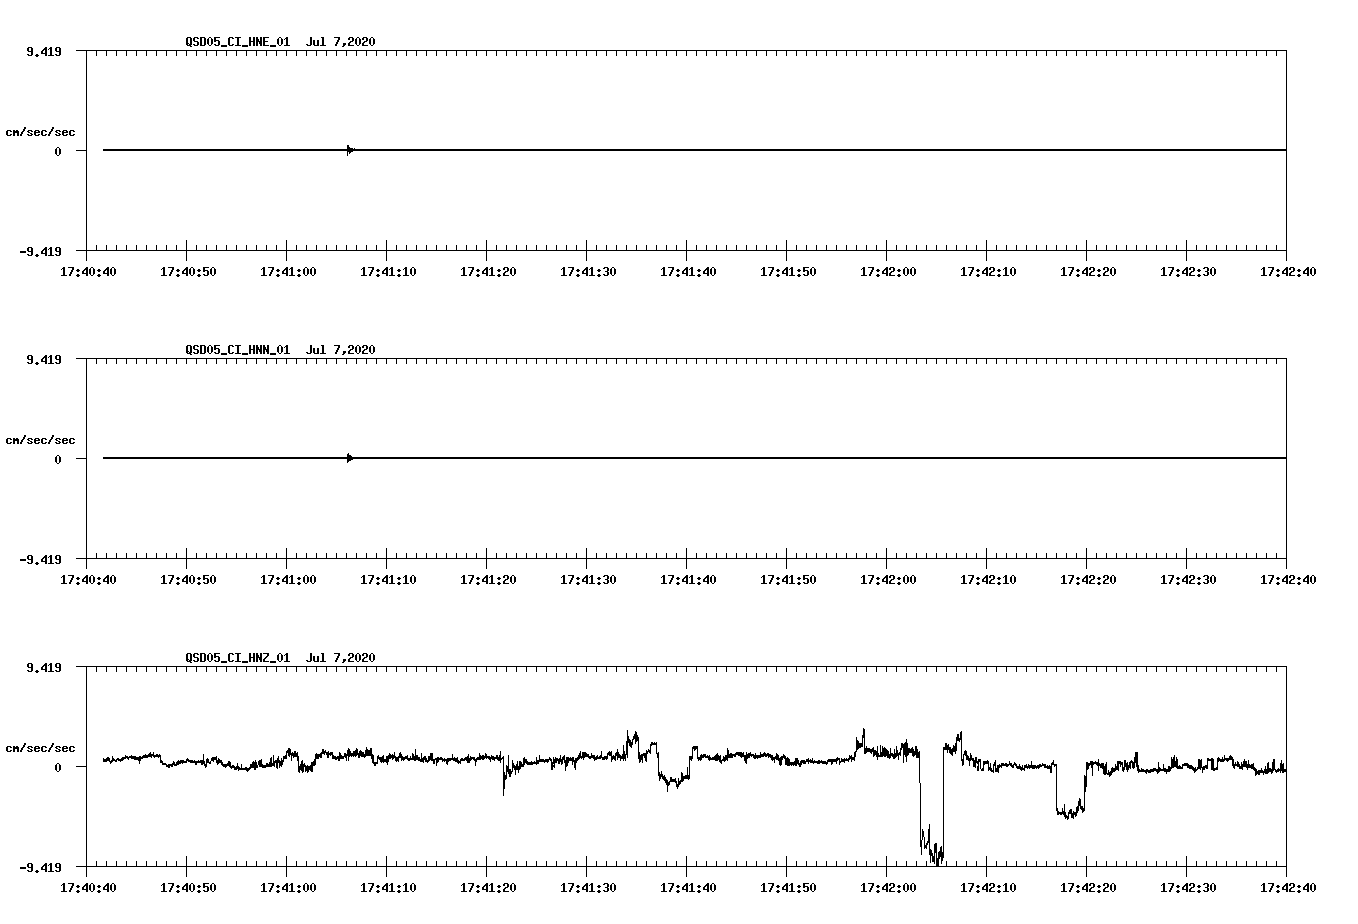Click the 17:41:20 time label under HNZ plot

[x=488, y=887]
